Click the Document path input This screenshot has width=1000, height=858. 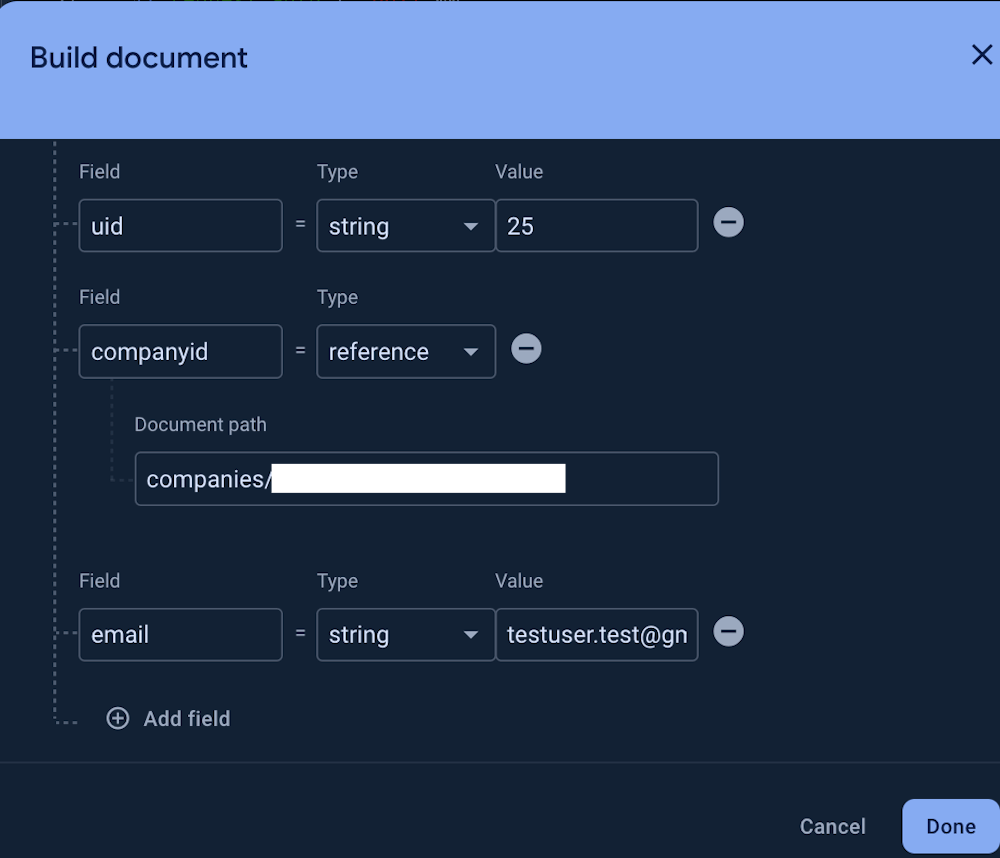tap(640, 479)
